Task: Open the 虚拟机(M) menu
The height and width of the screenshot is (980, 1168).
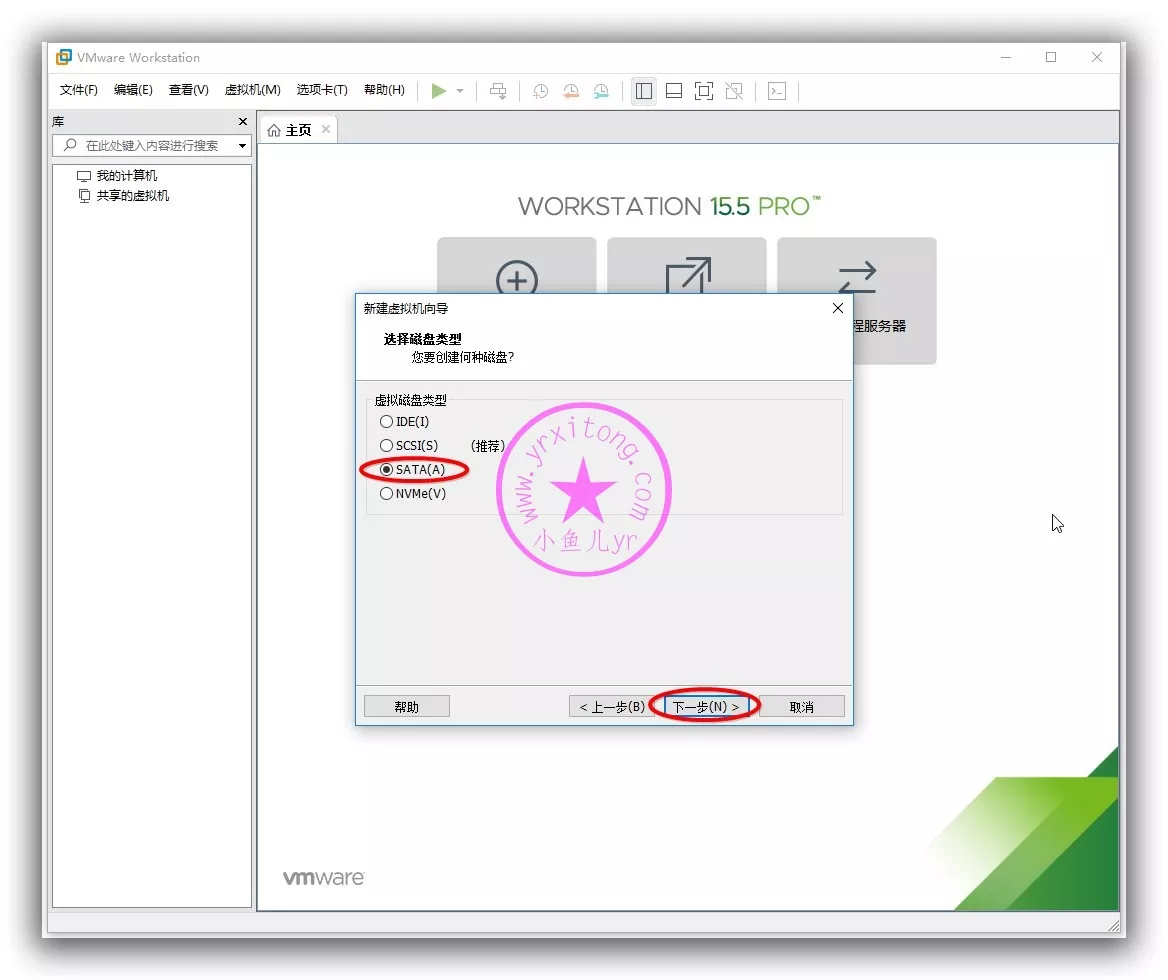Action: pos(252,90)
